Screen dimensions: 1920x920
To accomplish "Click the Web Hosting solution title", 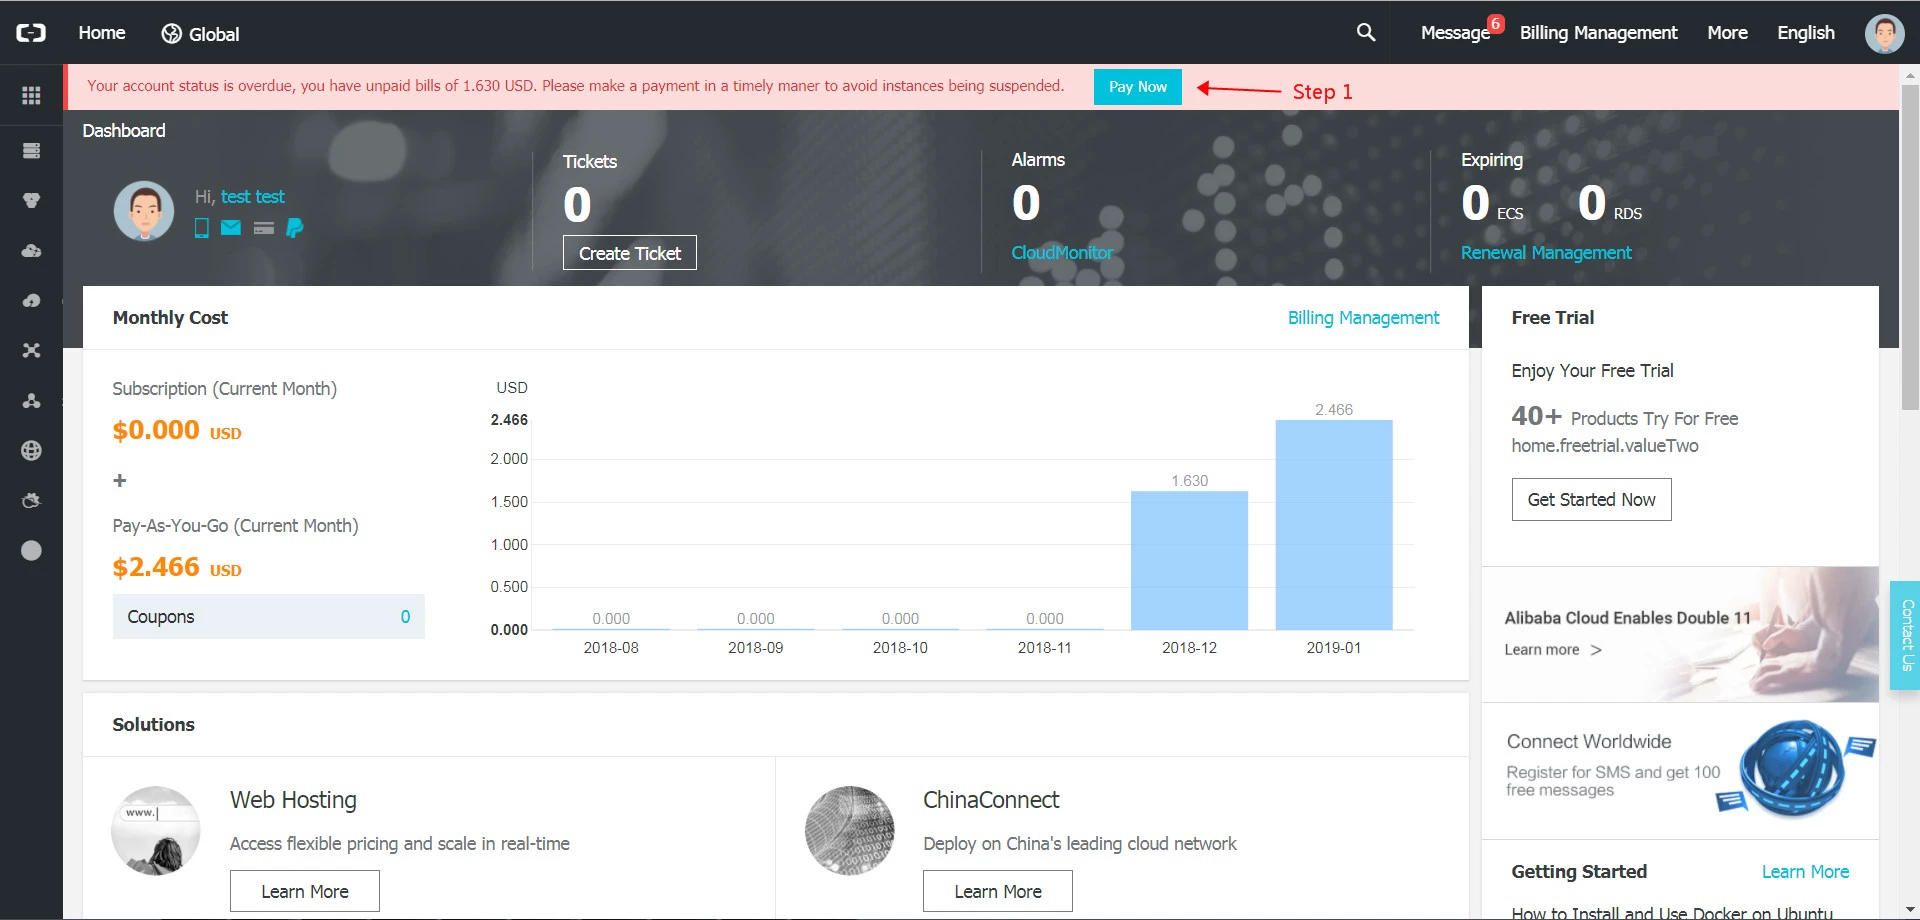I will point(293,800).
